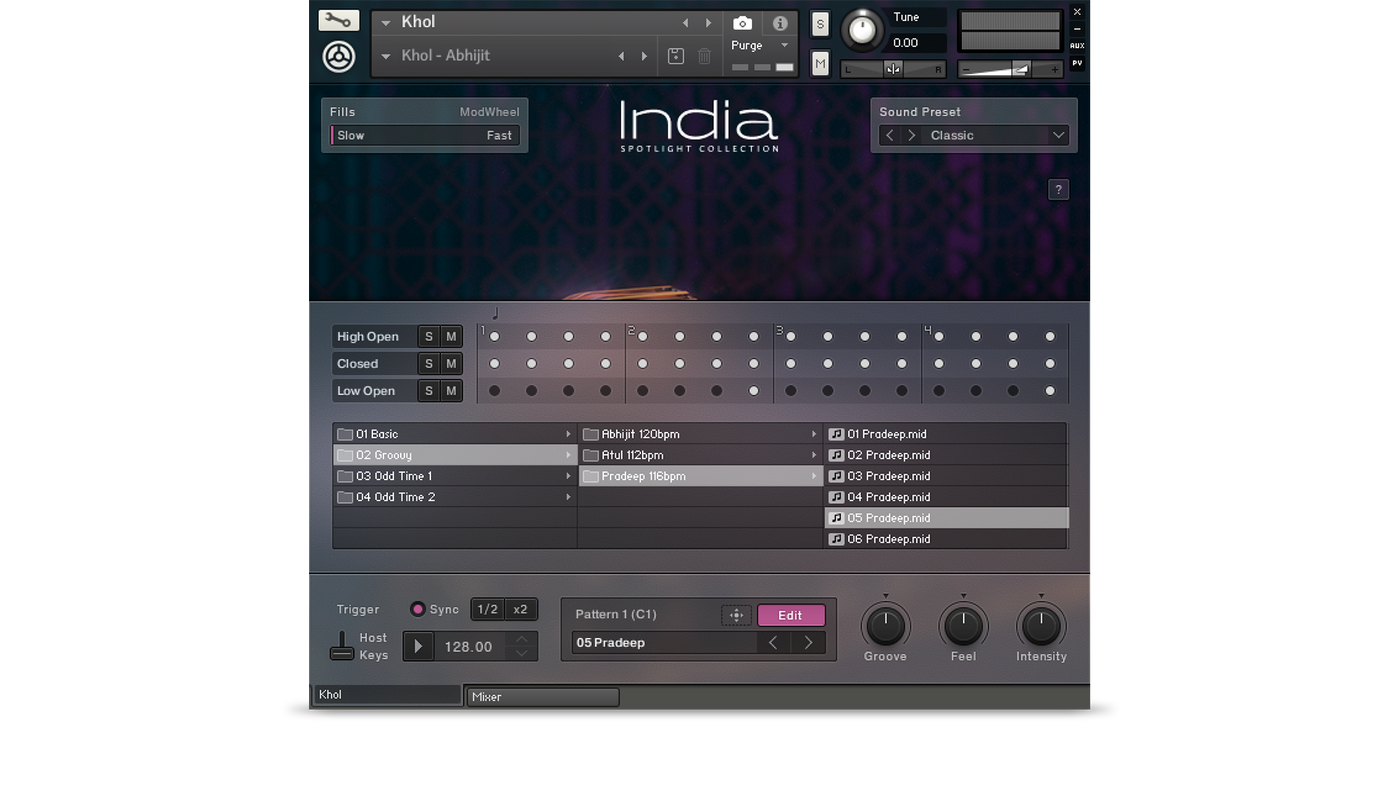Screen dimensions: 1400x804
Task: Open the AUX sends panel
Action: coord(1077,46)
